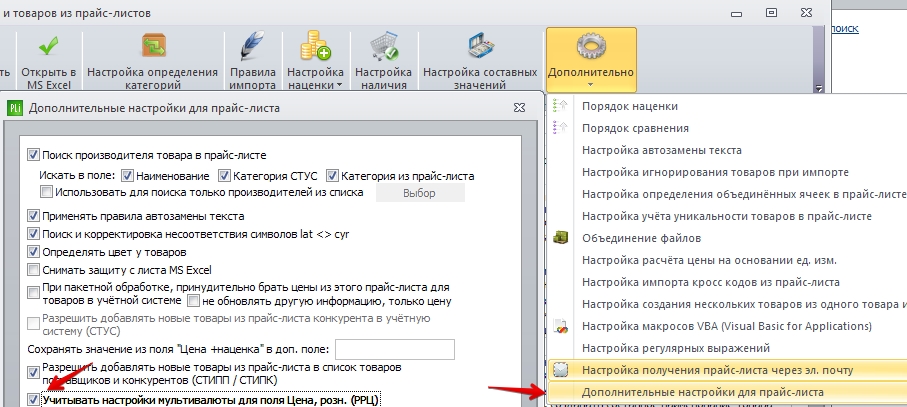This screenshot has height=407, width=907.
Task: Close the Дополнительные настройки dialog
Action: [x=519, y=108]
